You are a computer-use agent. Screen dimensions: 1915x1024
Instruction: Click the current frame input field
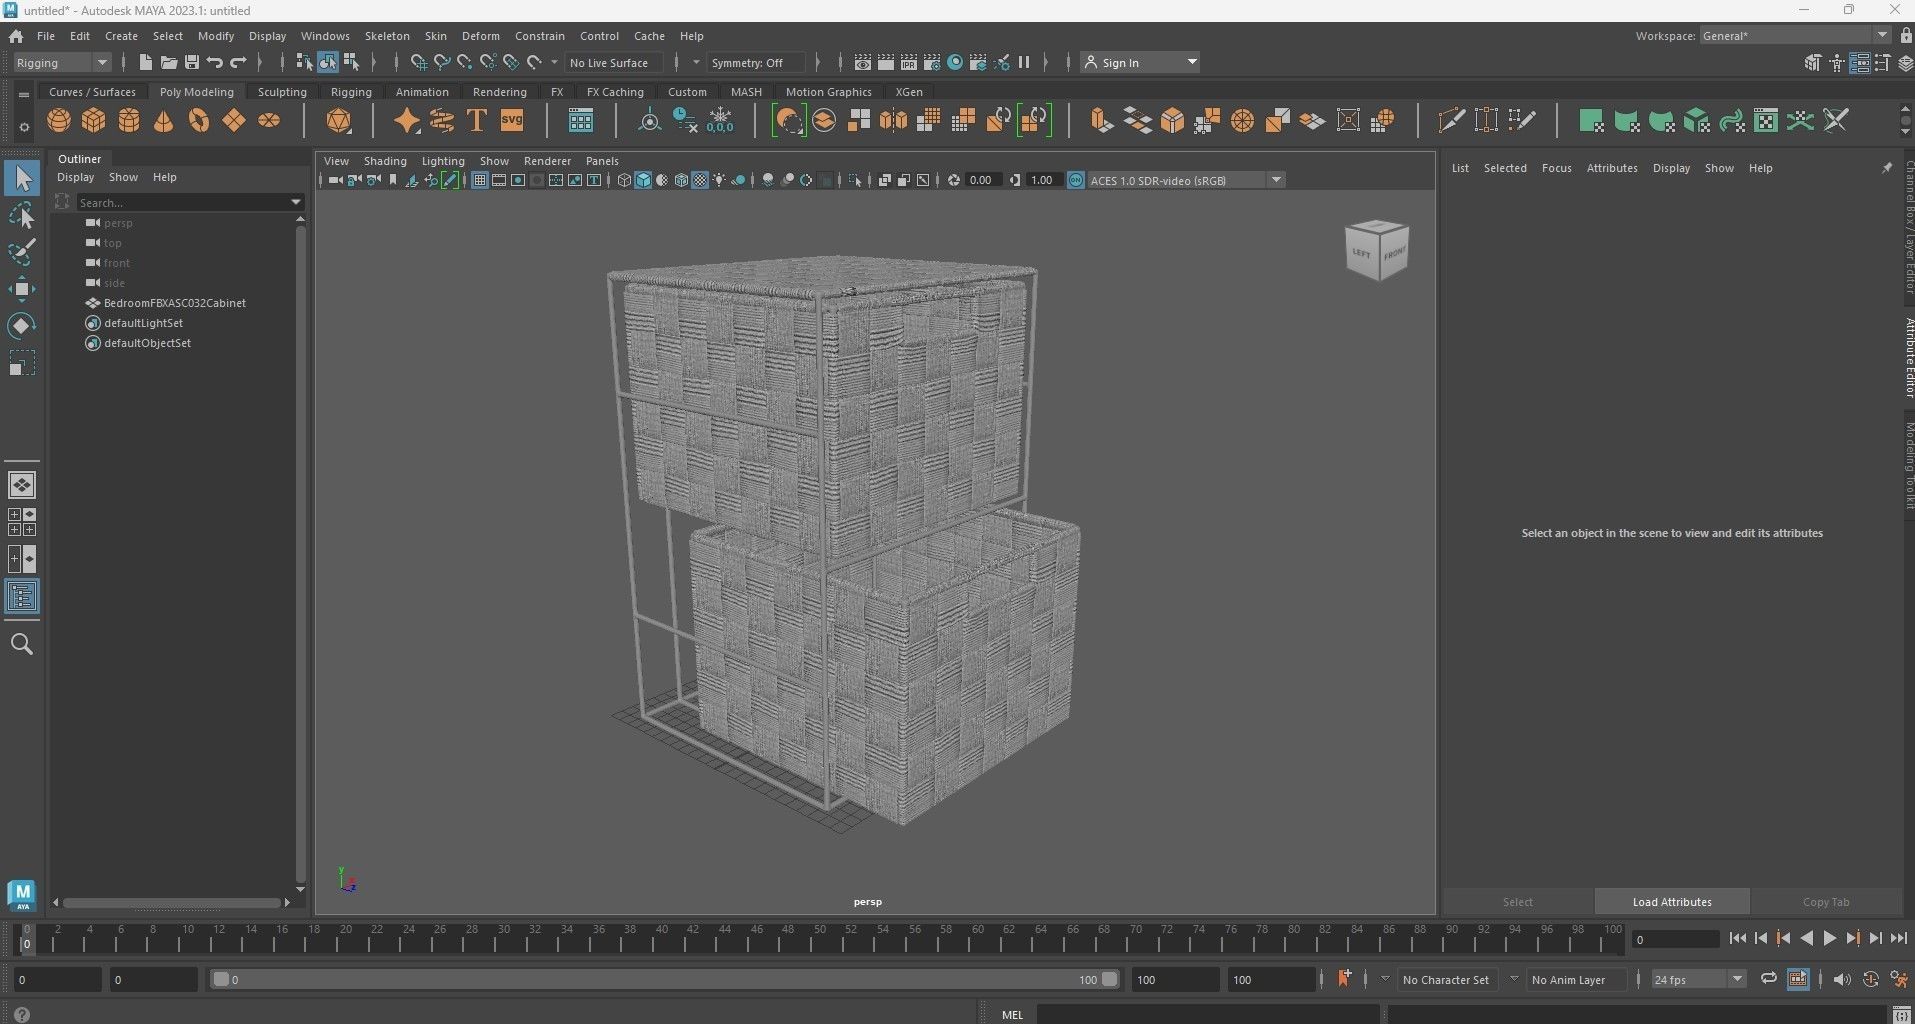(x=1676, y=939)
